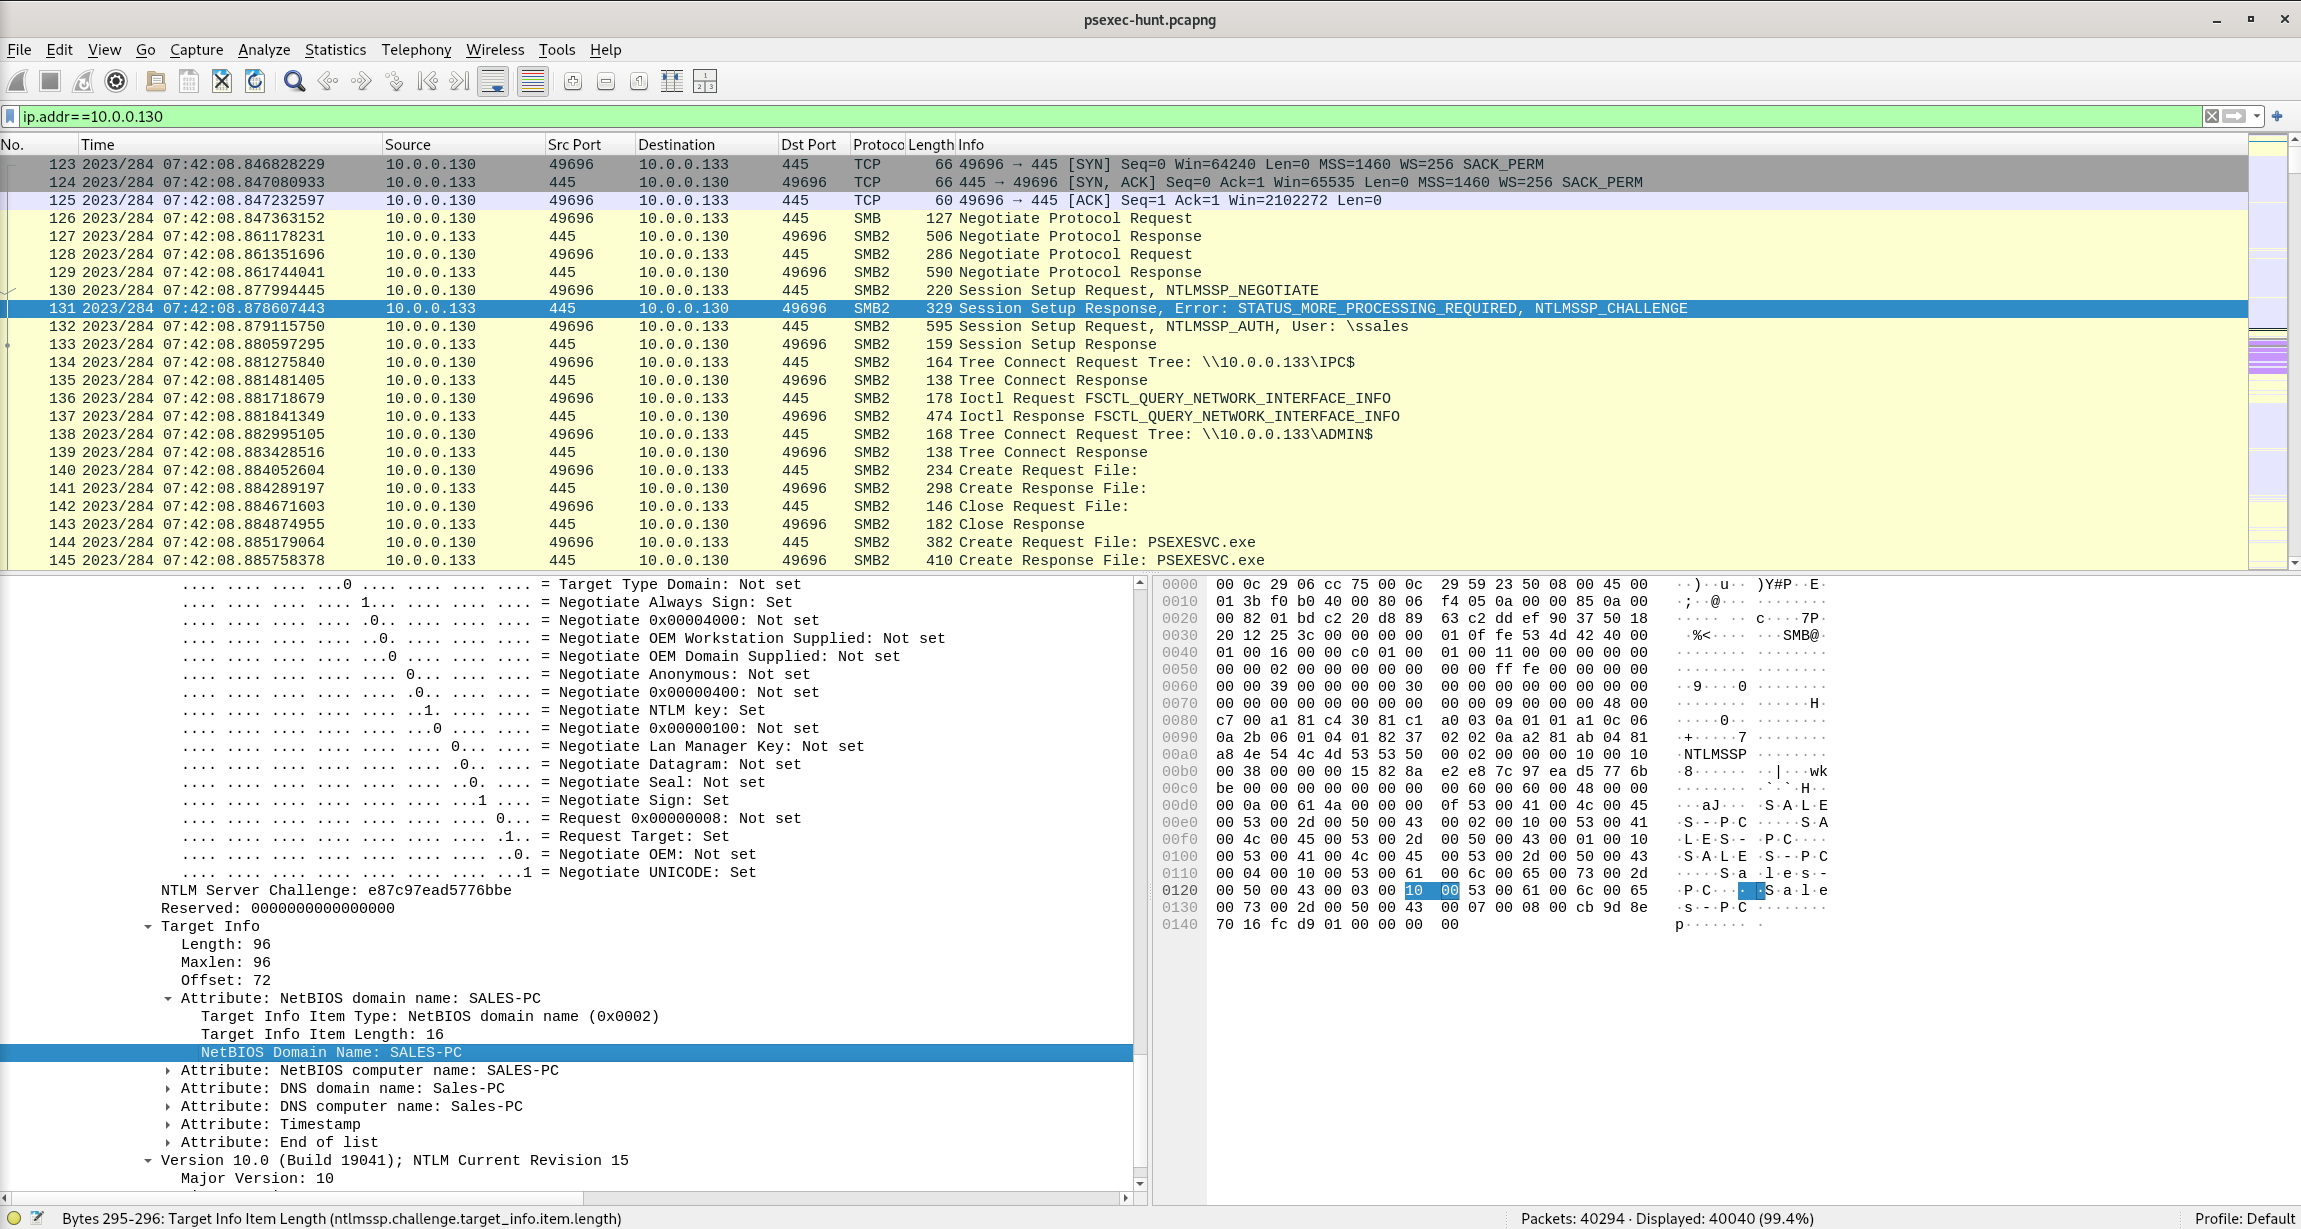Open expert information status icon
This screenshot has height=1229, width=2301.
14,1218
